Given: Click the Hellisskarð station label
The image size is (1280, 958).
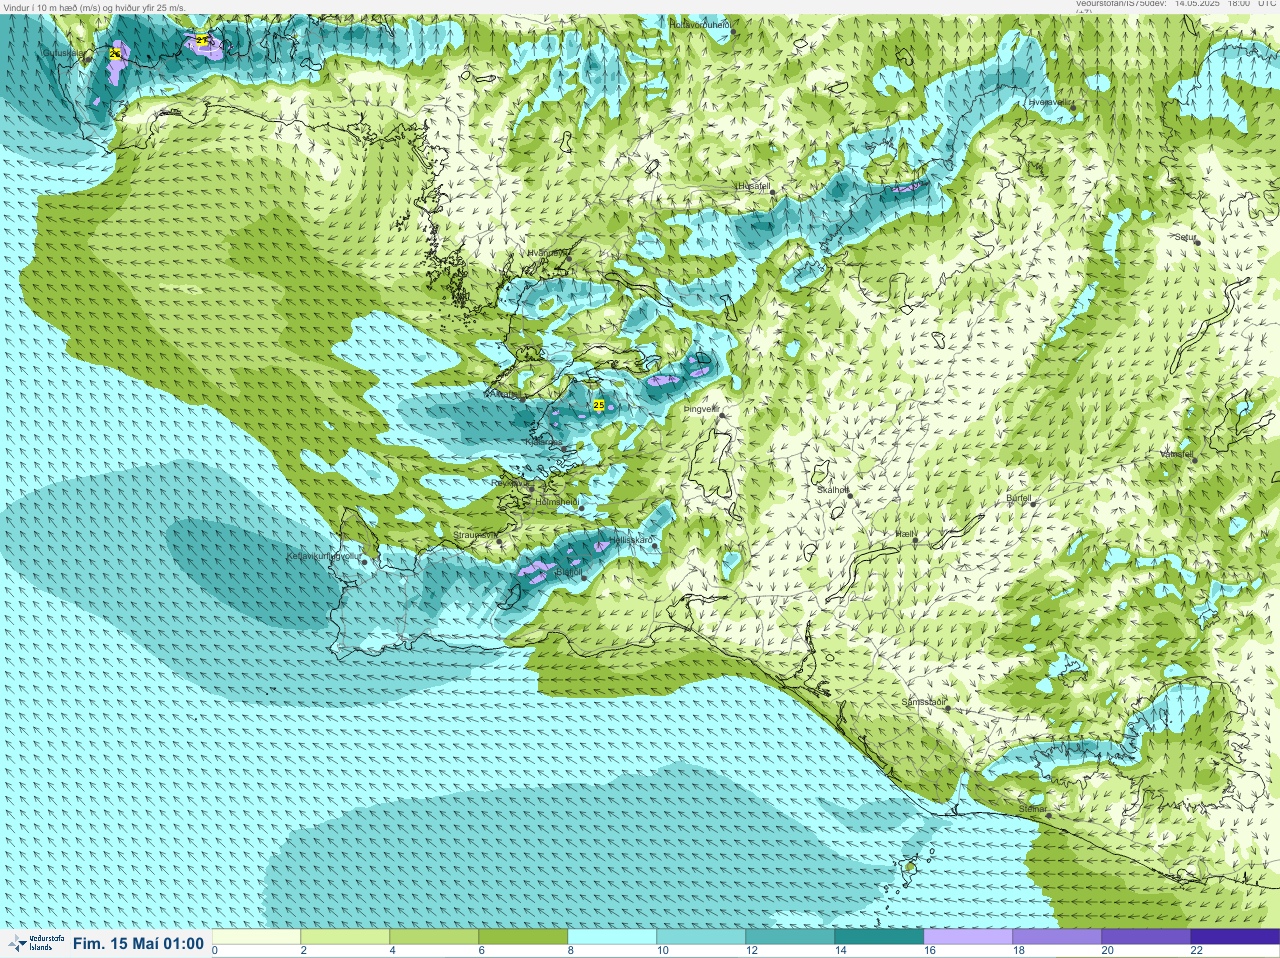Looking at the screenshot, I should [x=631, y=541].
